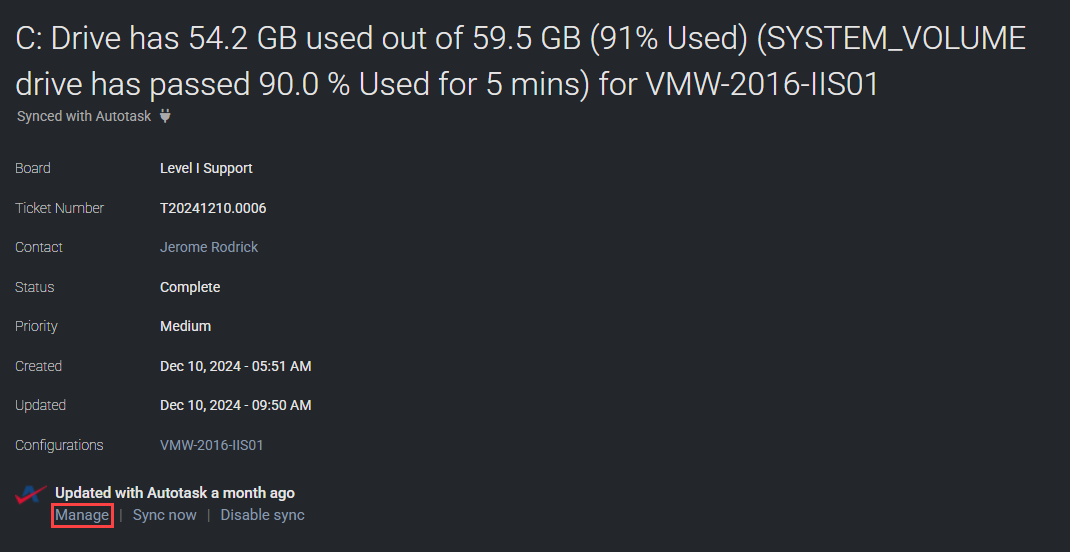Screen dimensions: 1070x552
Task: Click the Autotask checkmark logo icon
Action: pos(31,494)
